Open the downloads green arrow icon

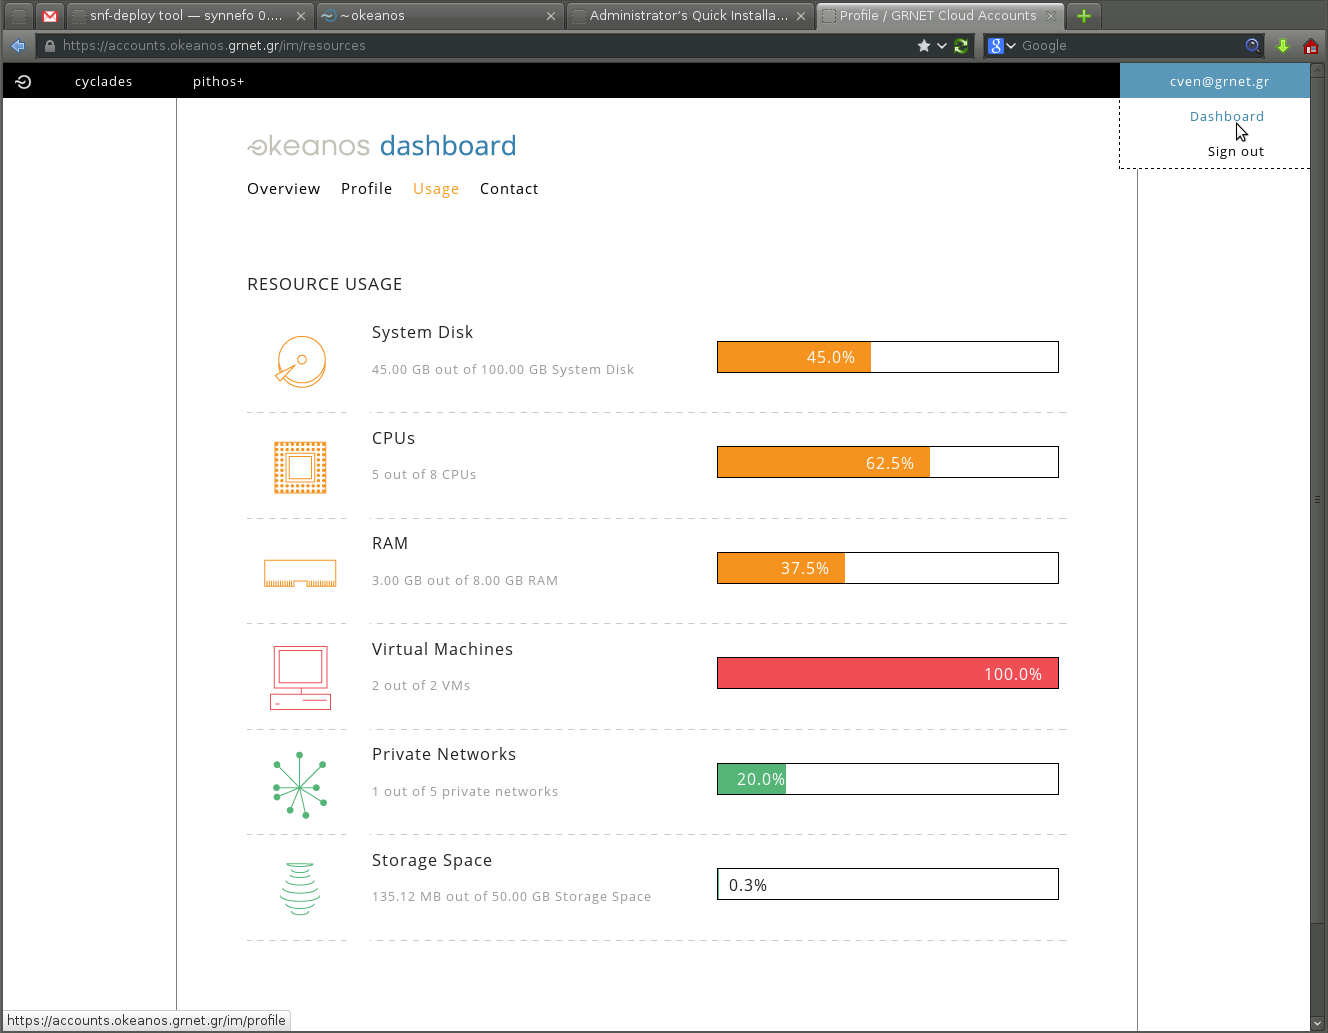(1283, 45)
